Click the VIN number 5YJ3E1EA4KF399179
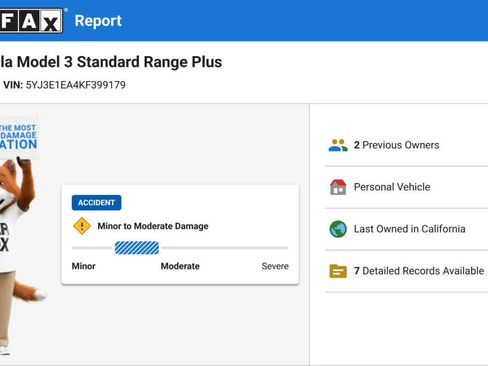 pyautogui.click(x=76, y=85)
